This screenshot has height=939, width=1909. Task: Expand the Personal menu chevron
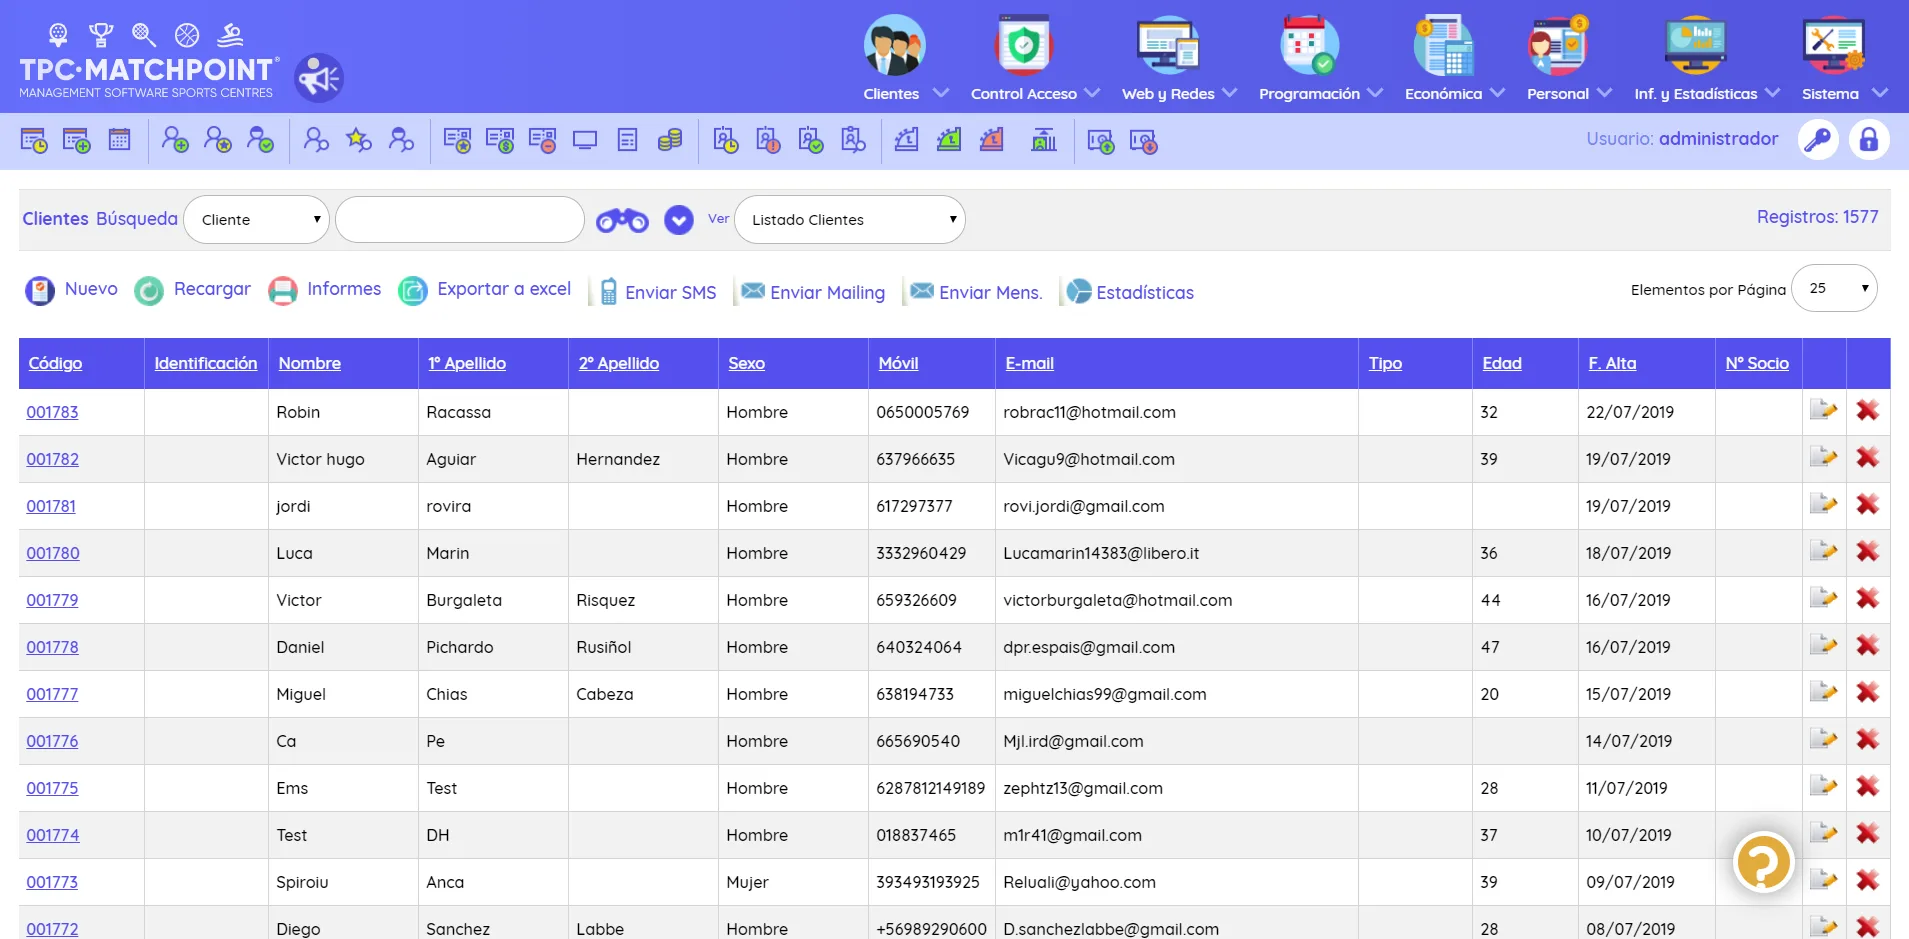(x=1604, y=92)
